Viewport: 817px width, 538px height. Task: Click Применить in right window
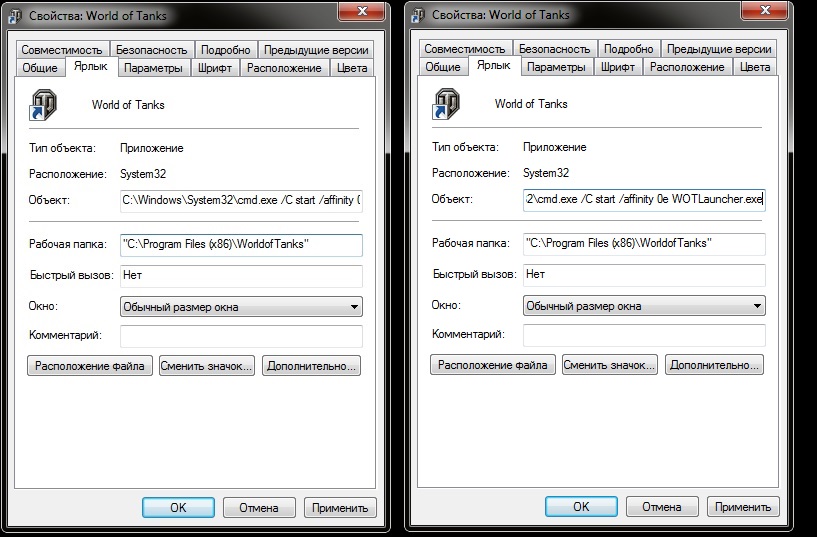(743, 506)
